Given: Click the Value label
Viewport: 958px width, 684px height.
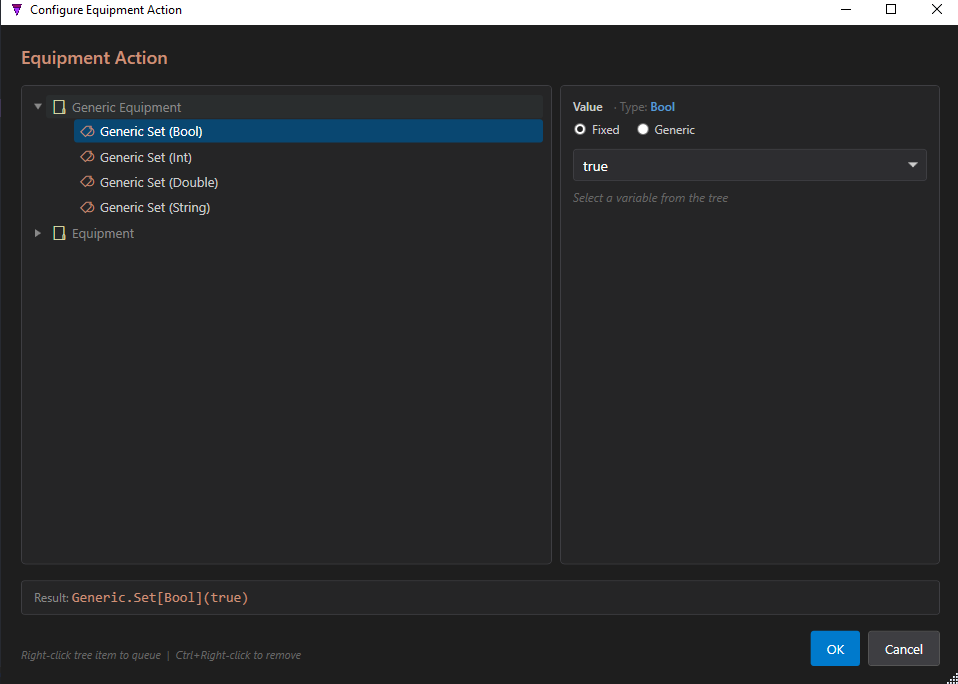Looking at the screenshot, I should click(588, 107).
